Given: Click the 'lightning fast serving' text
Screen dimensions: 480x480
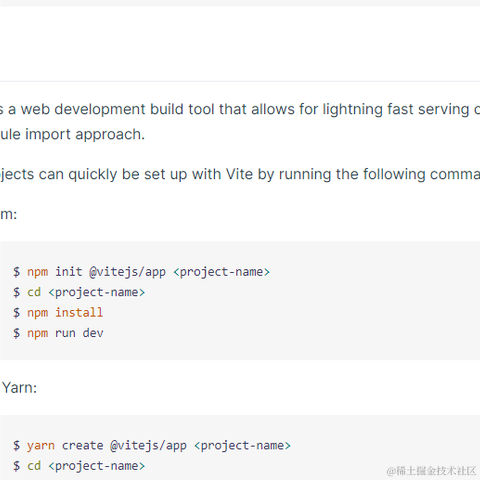Looking at the screenshot, I should [x=396, y=110].
